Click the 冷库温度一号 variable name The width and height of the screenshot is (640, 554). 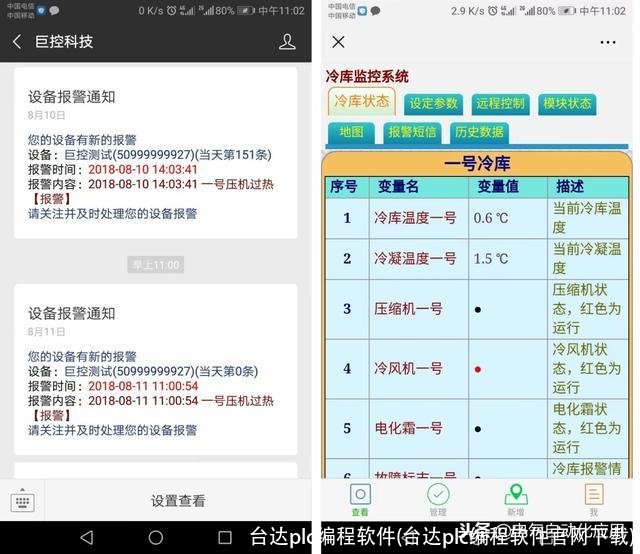pos(415,218)
